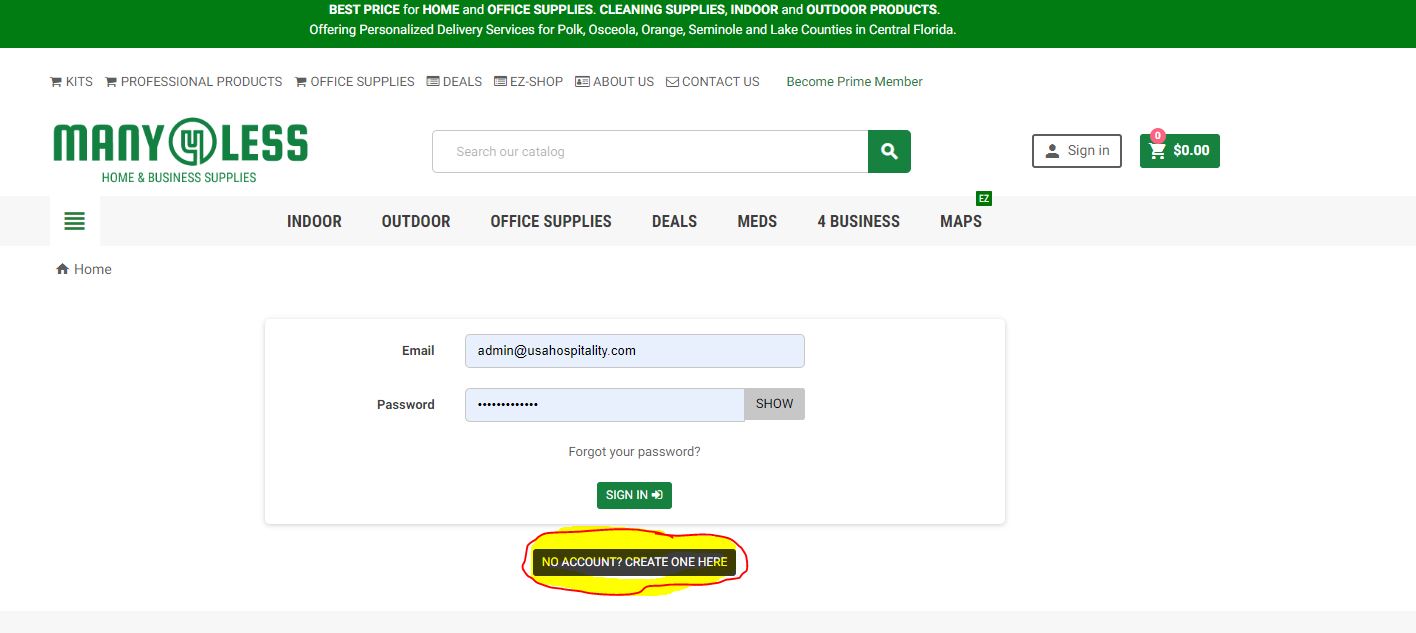This screenshot has height=633, width=1416.
Task: Click the Many4Less logo
Action: coord(180,151)
